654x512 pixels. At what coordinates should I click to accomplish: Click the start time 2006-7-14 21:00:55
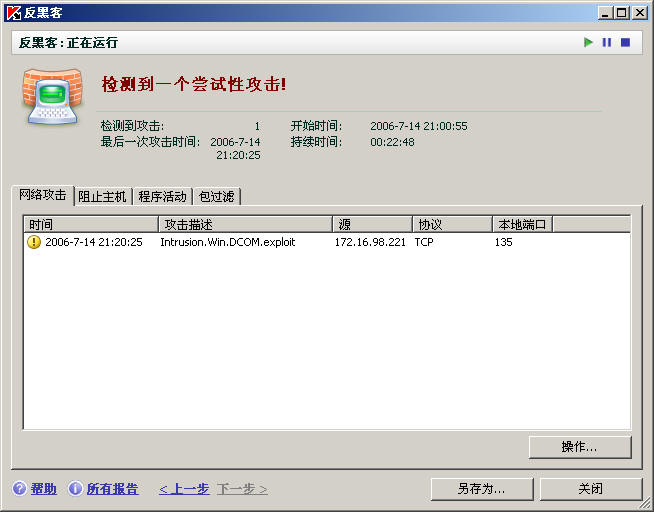click(x=419, y=126)
